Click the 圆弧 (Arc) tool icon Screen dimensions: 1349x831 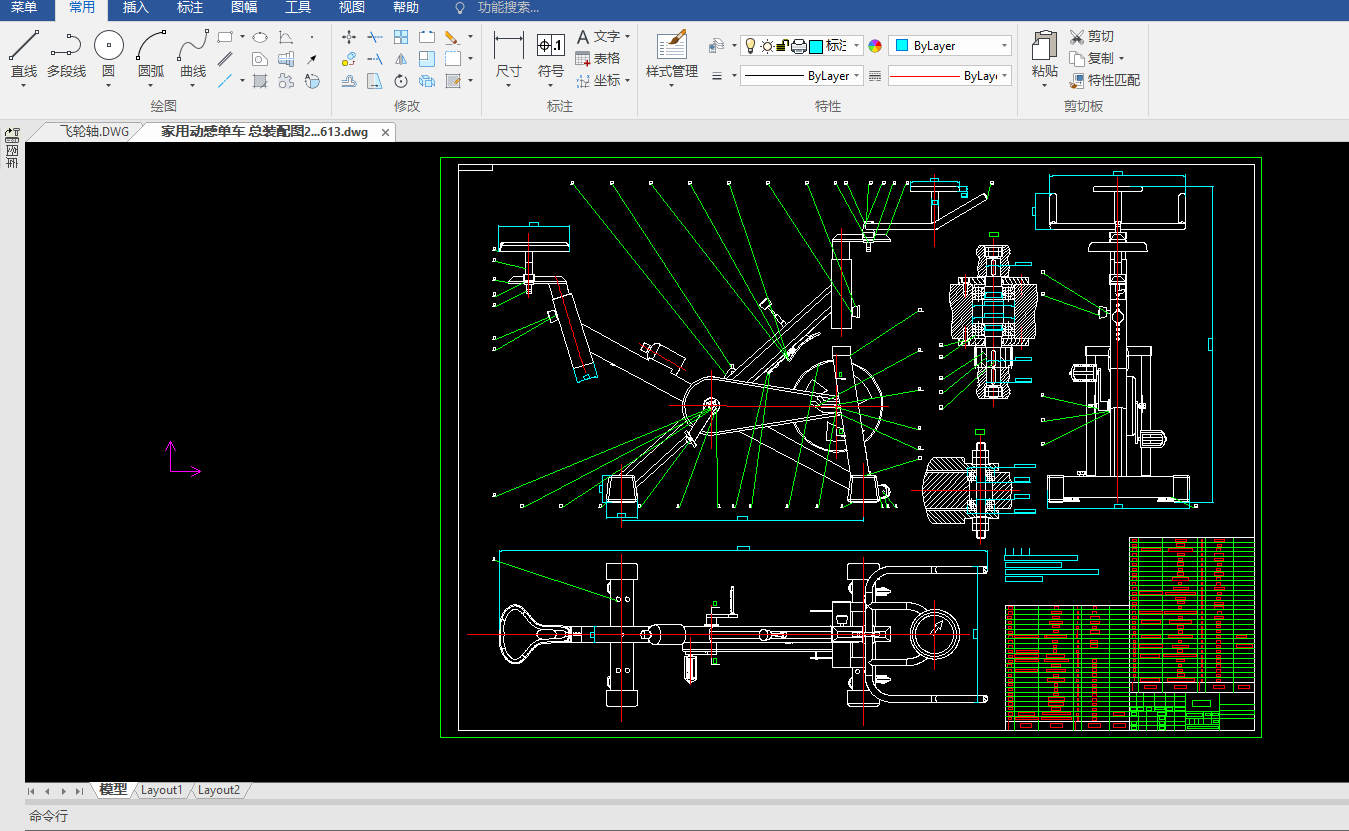151,46
